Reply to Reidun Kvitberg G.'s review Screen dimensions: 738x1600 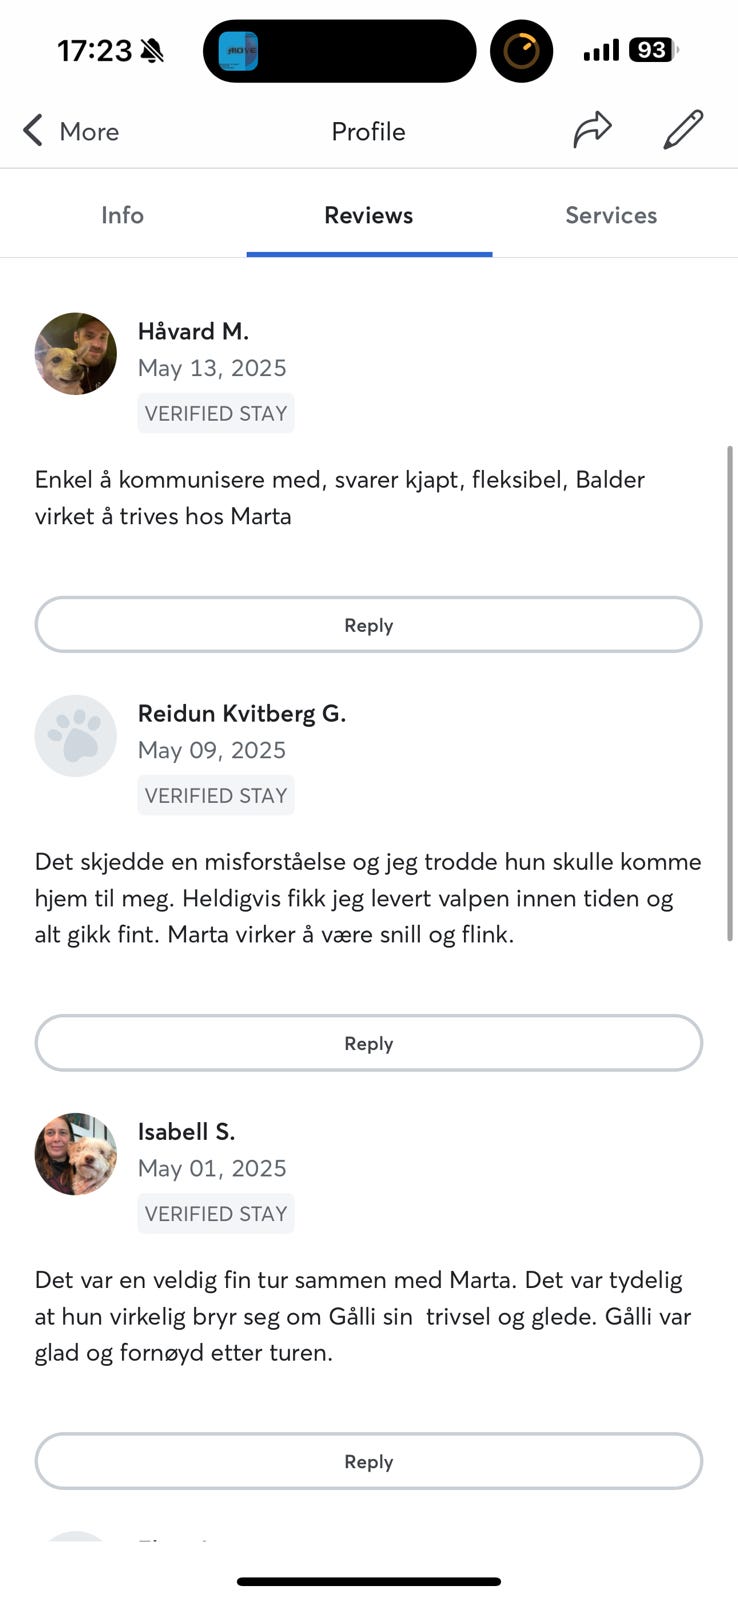click(x=368, y=1042)
